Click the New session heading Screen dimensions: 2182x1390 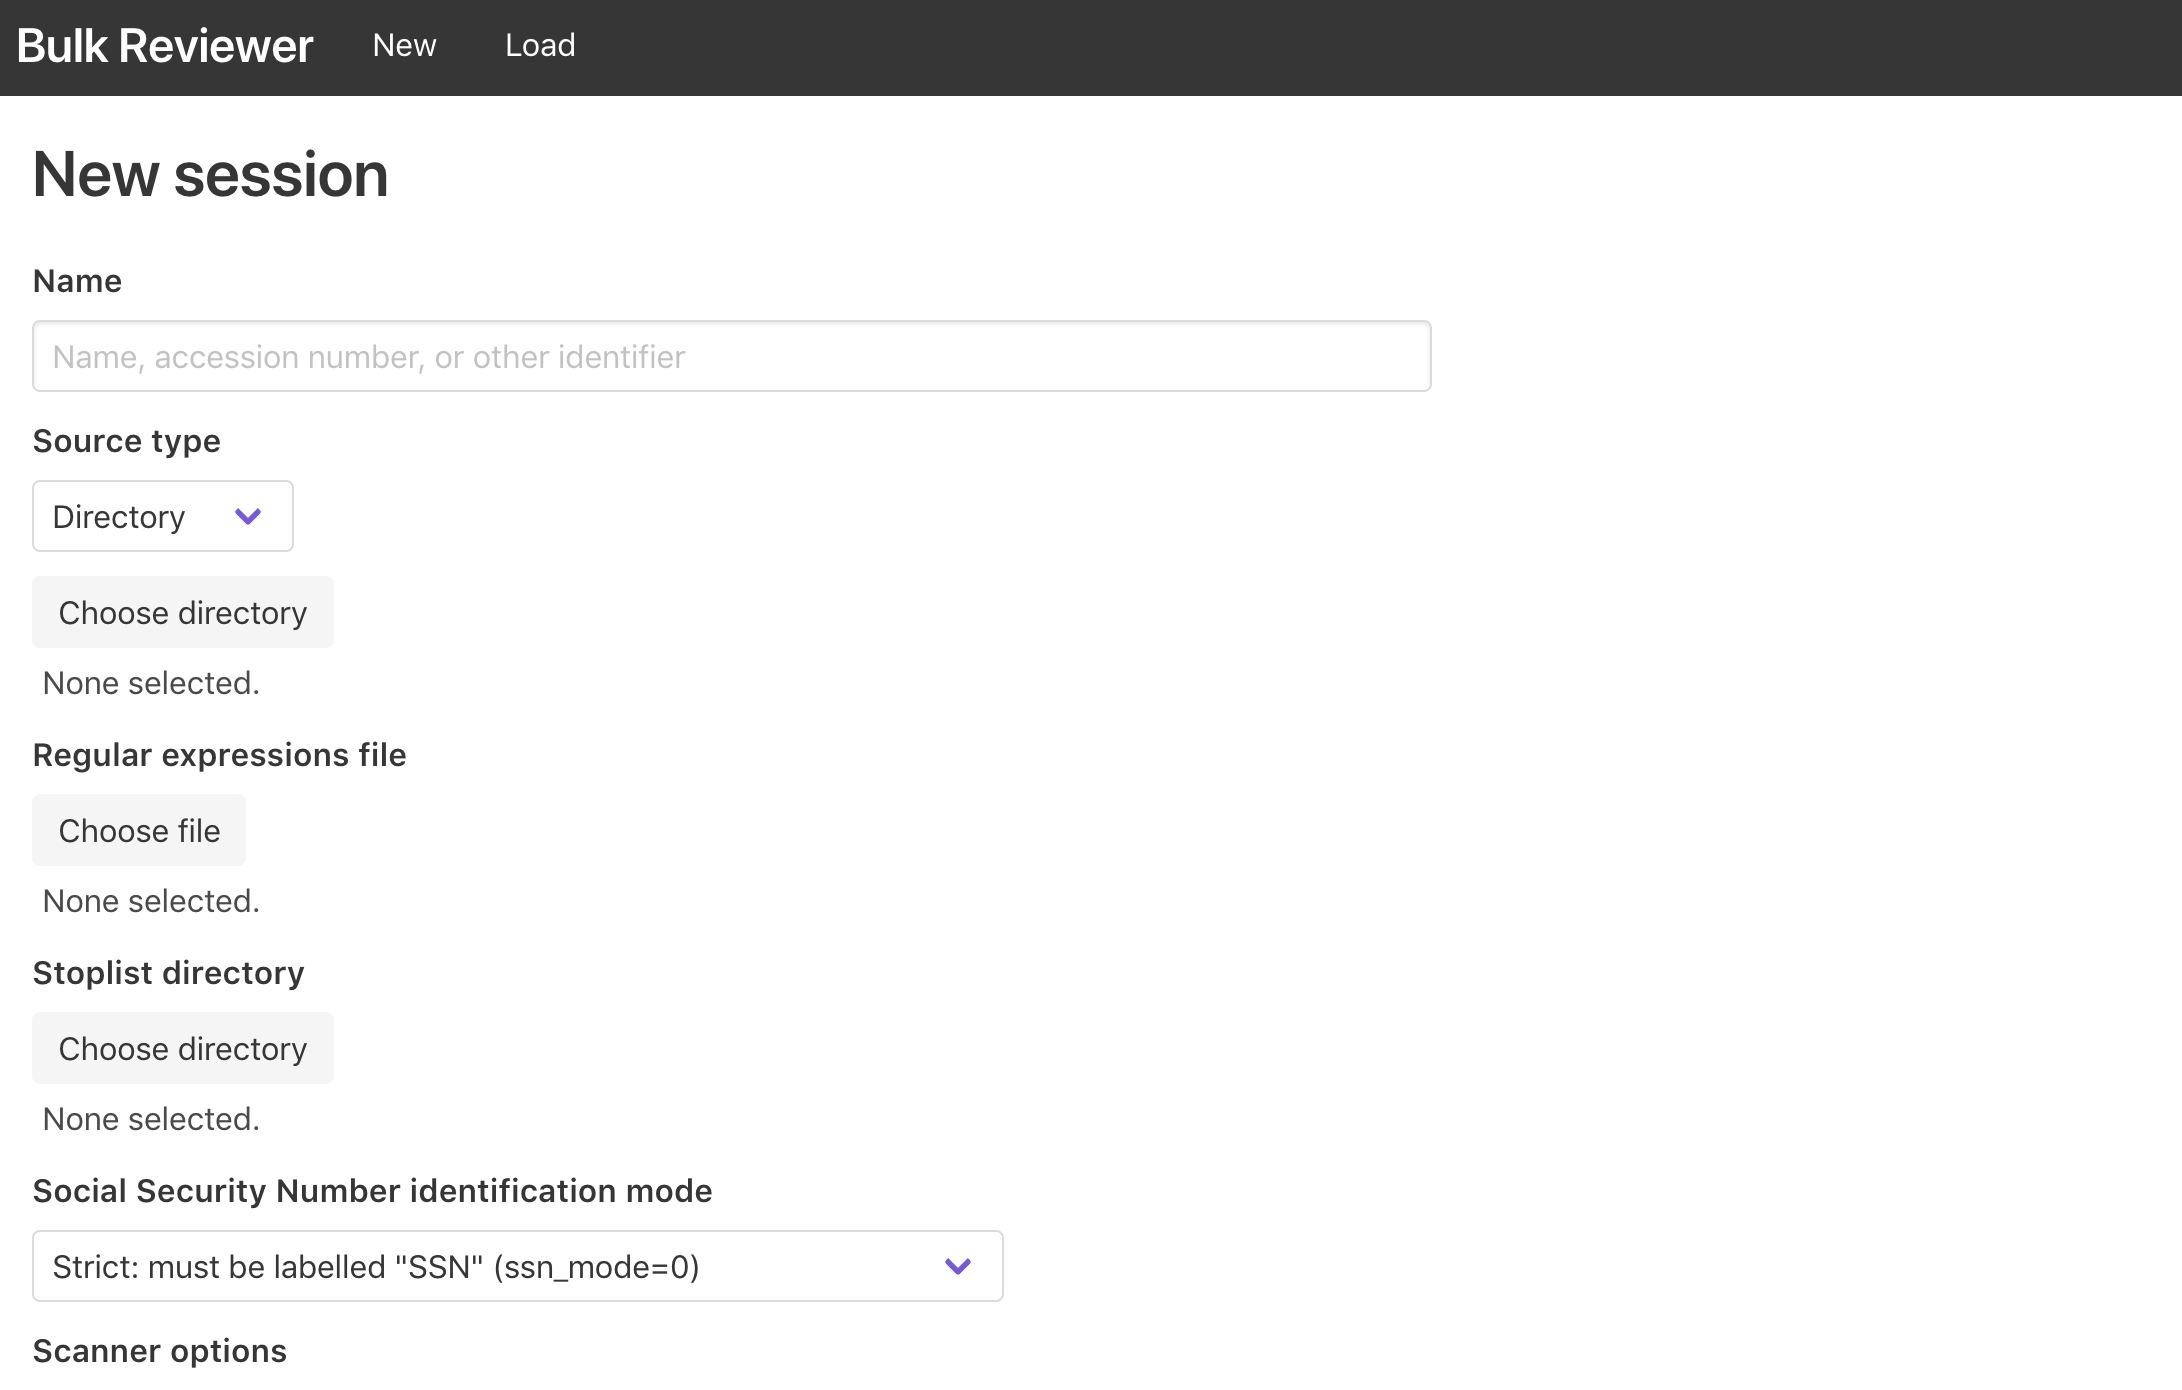click(210, 175)
